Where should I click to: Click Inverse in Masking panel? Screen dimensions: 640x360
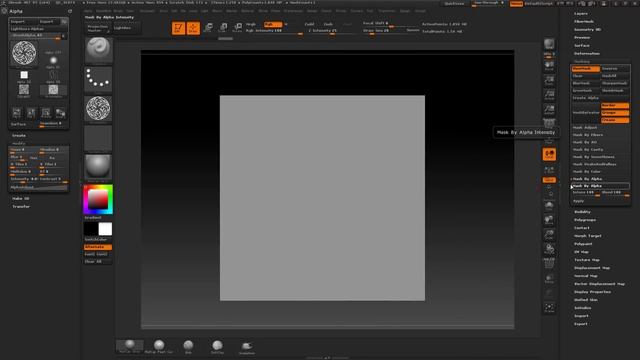click(615, 69)
